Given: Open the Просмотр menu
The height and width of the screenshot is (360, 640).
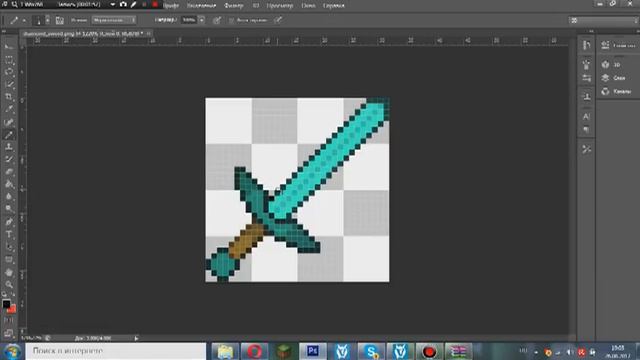Looking at the screenshot, I should pyautogui.click(x=280, y=5).
